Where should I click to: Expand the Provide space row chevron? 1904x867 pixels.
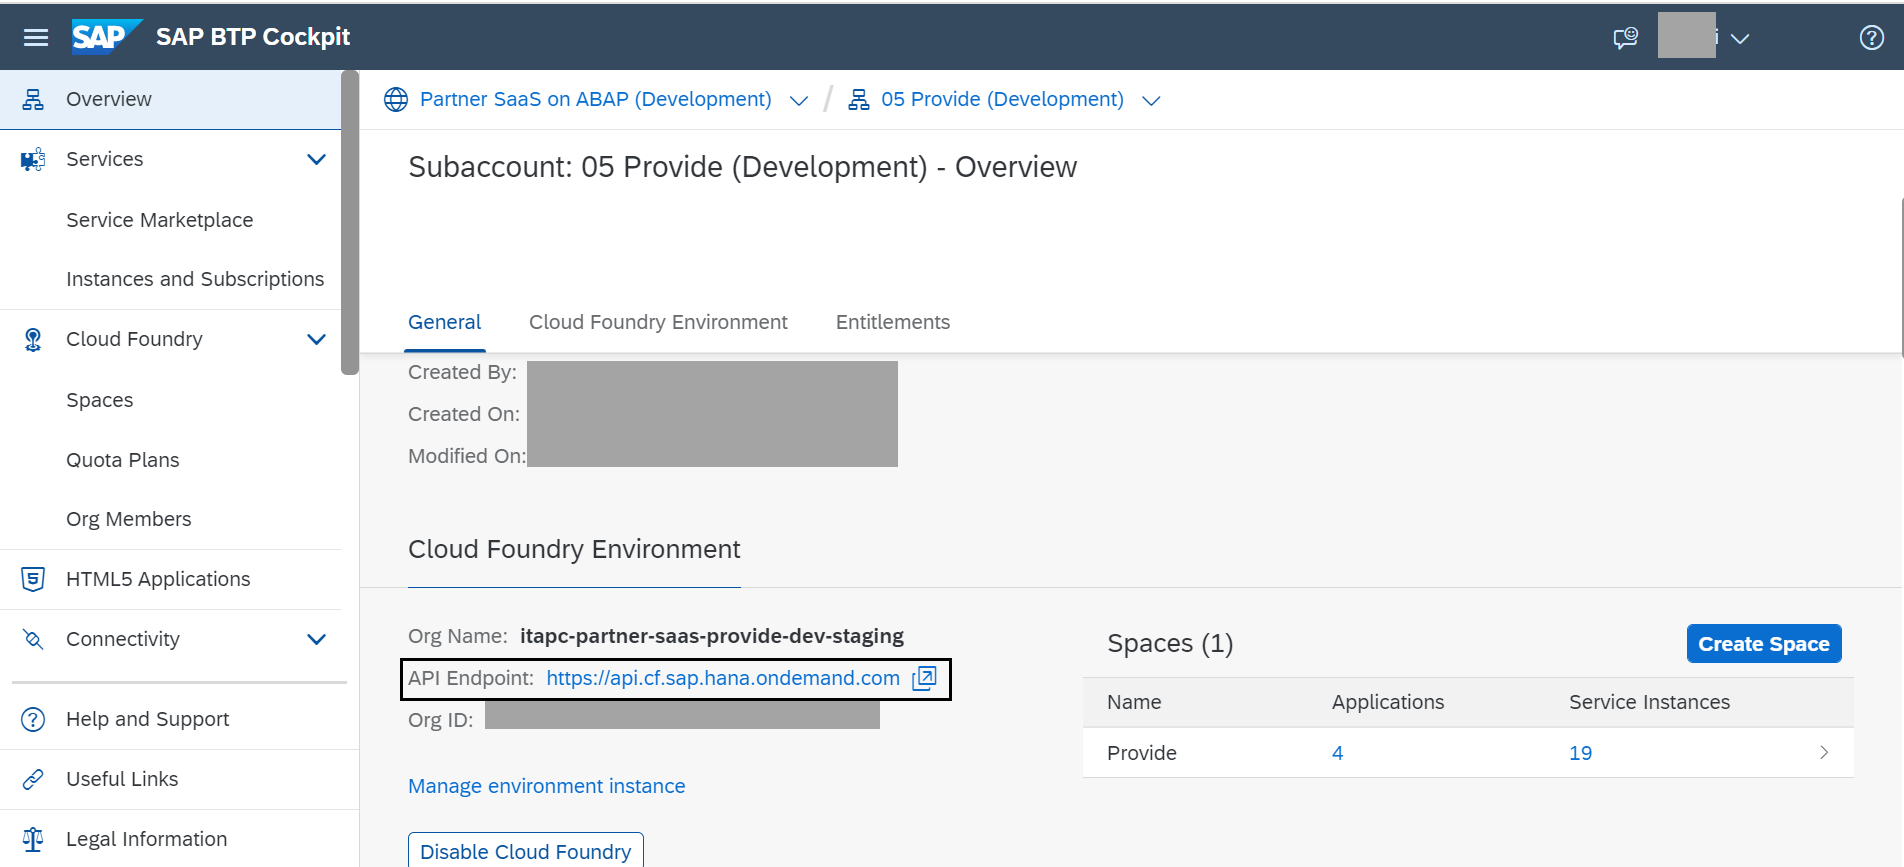1824,753
